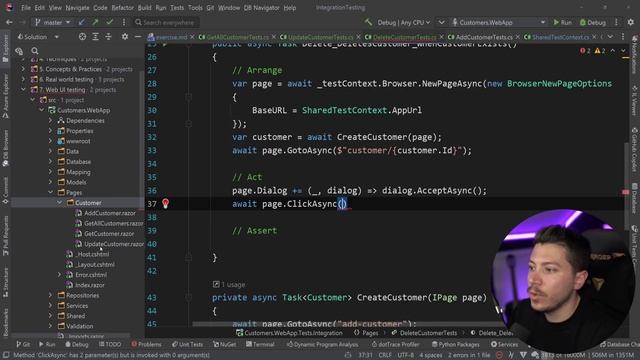Open the Python Packages tool window
The width and height of the screenshot is (640, 360).
(x=457, y=344)
